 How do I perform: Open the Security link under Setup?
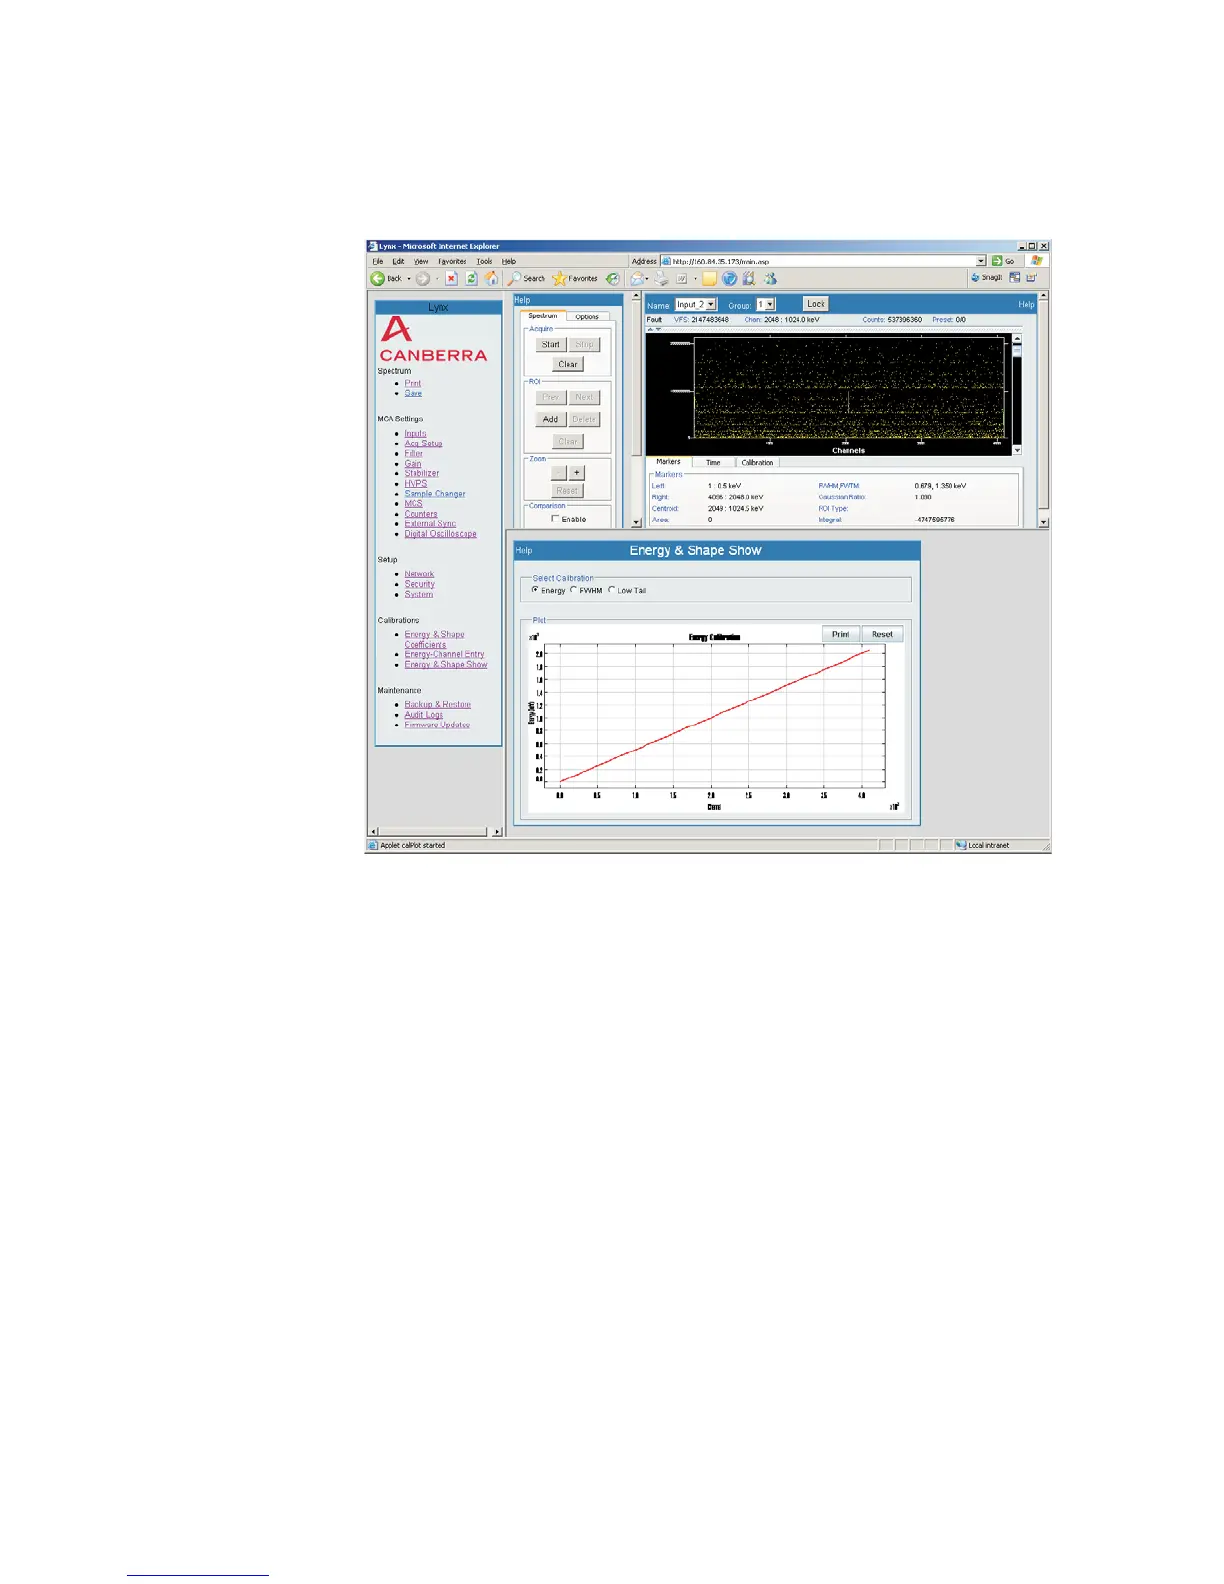[x=419, y=584]
